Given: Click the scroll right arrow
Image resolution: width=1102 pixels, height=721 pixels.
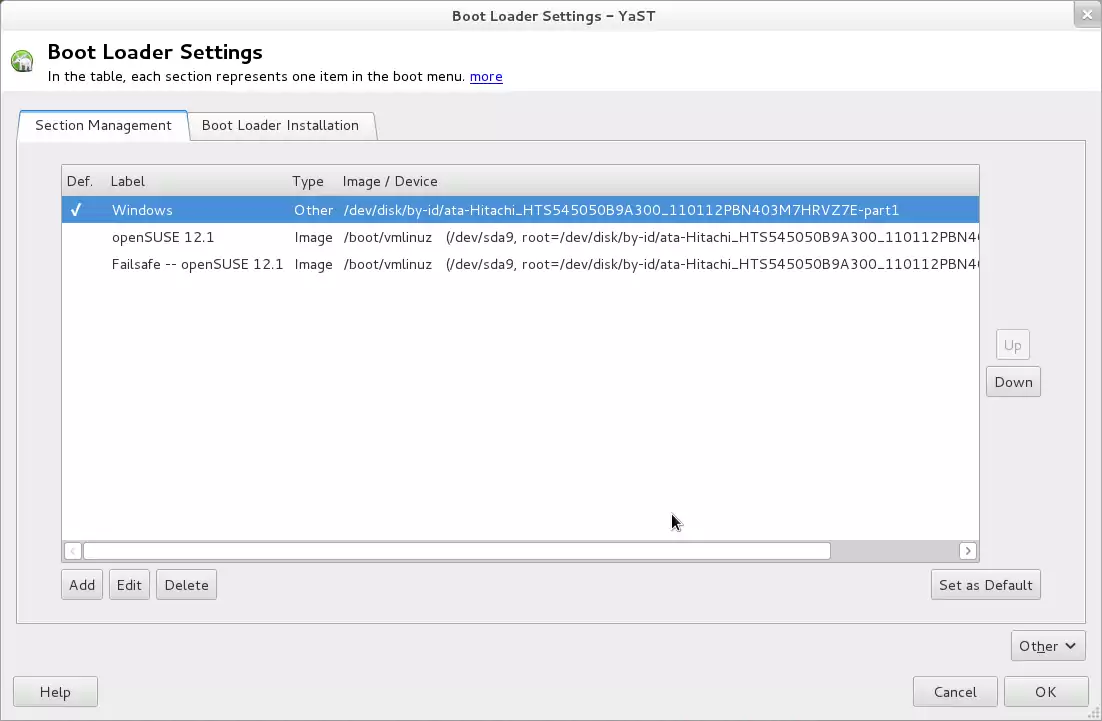Looking at the screenshot, I should coord(967,551).
